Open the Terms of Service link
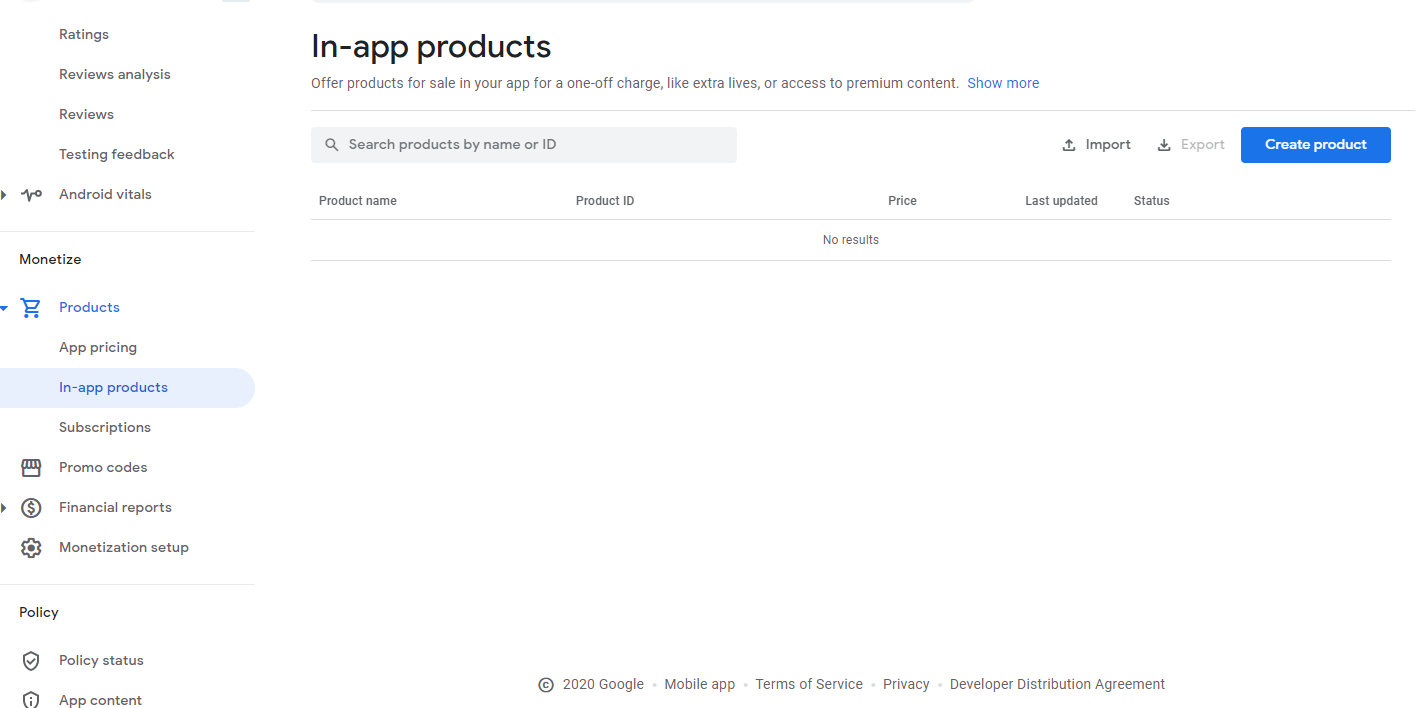 coord(809,685)
